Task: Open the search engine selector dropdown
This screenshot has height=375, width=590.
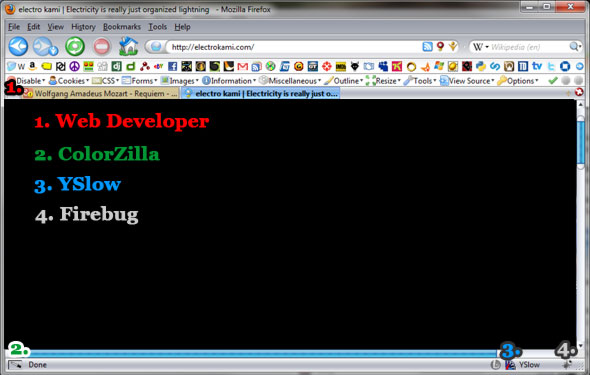Action: click(481, 47)
